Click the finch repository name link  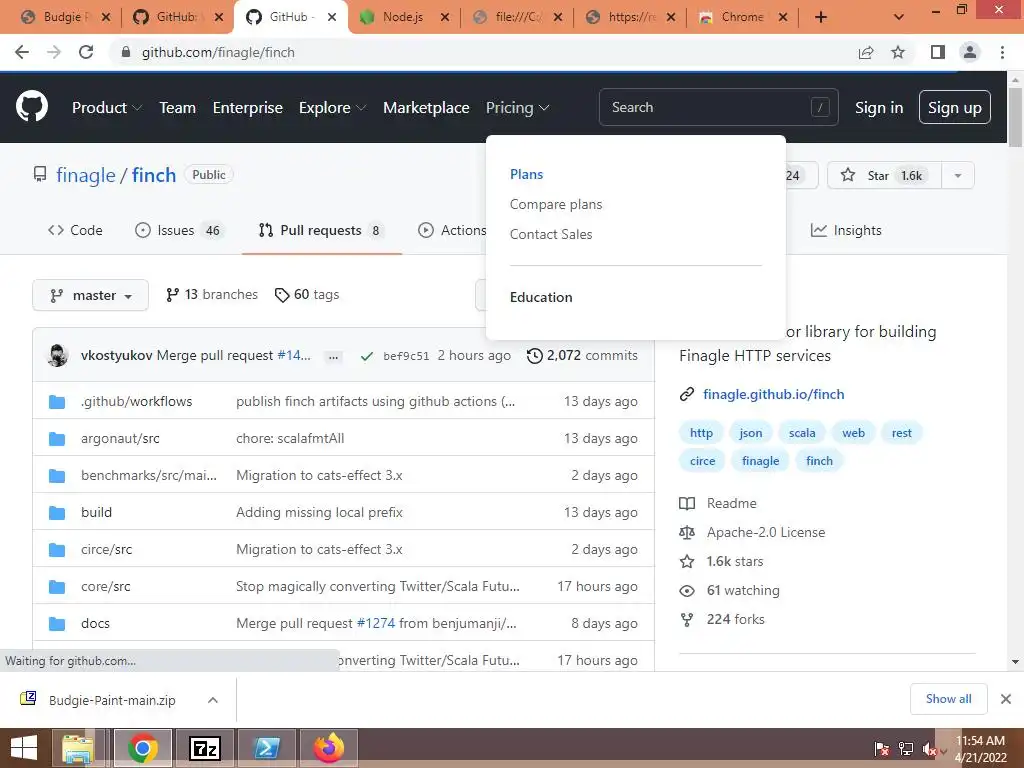(153, 175)
